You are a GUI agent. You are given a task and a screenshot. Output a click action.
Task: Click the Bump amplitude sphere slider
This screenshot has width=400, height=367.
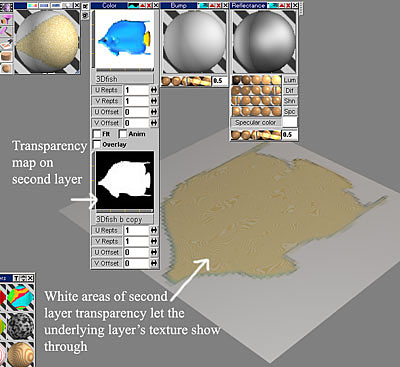click(x=186, y=81)
